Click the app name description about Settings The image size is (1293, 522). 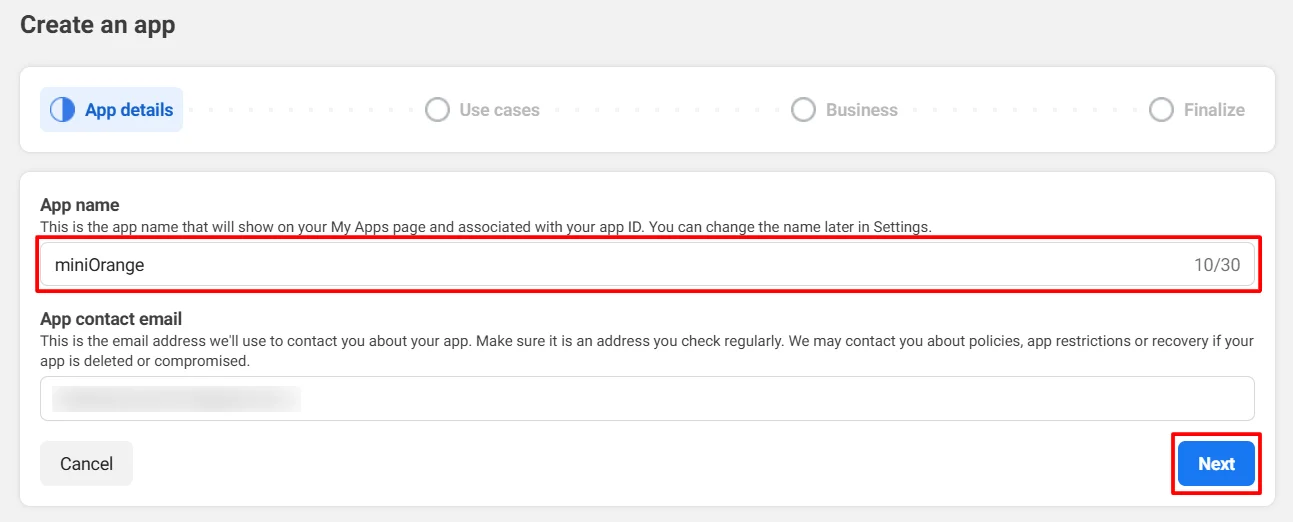pos(485,227)
